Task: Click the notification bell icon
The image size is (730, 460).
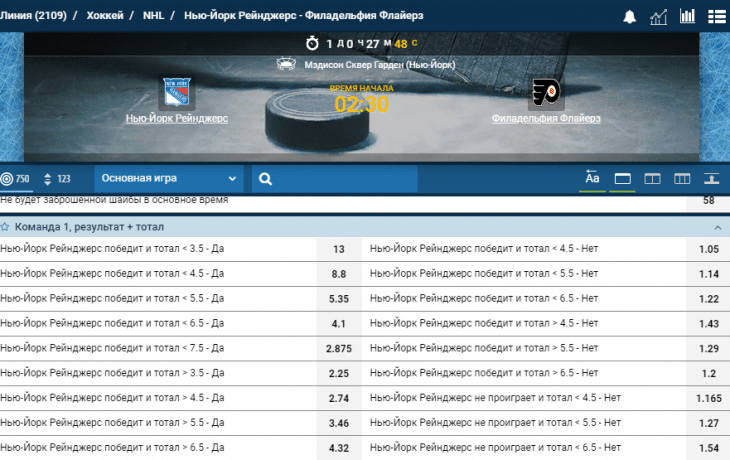Action: coord(630,16)
